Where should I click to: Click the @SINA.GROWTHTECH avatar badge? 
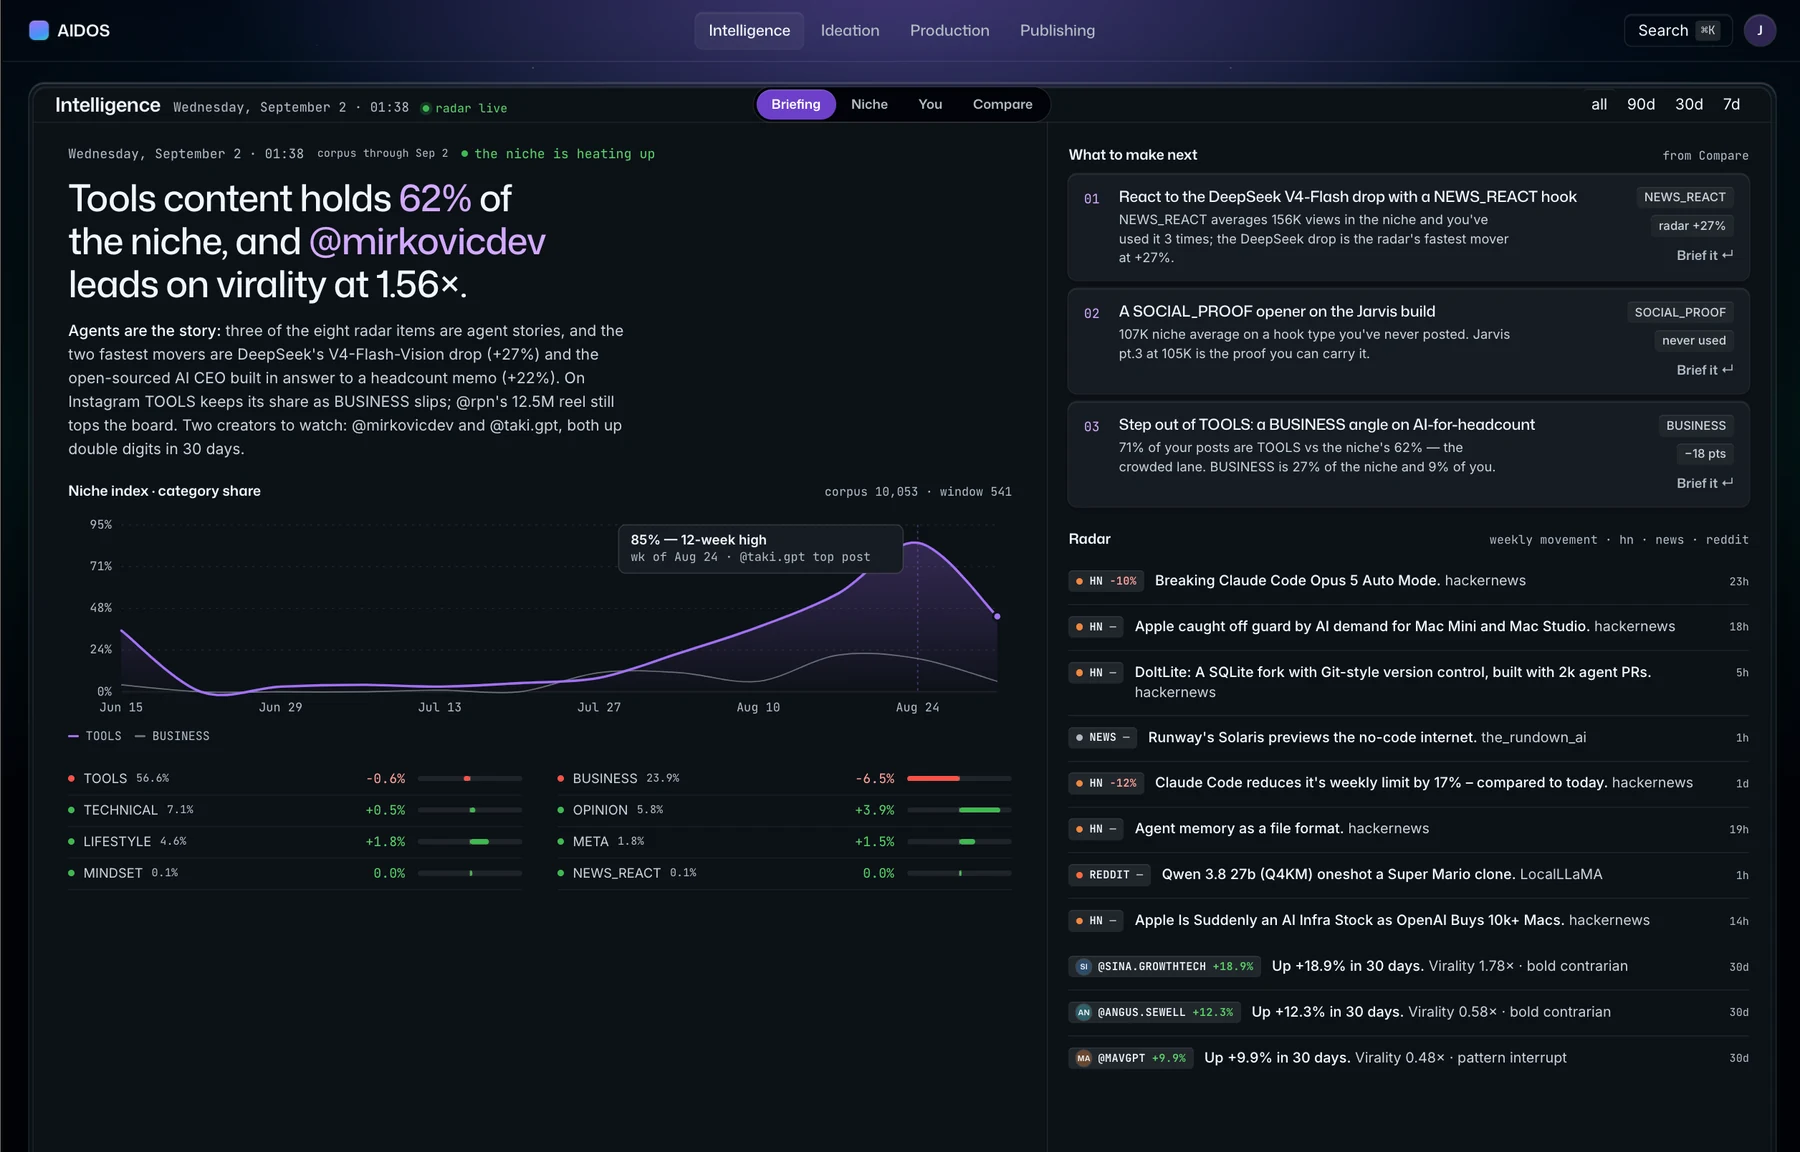click(x=1083, y=966)
